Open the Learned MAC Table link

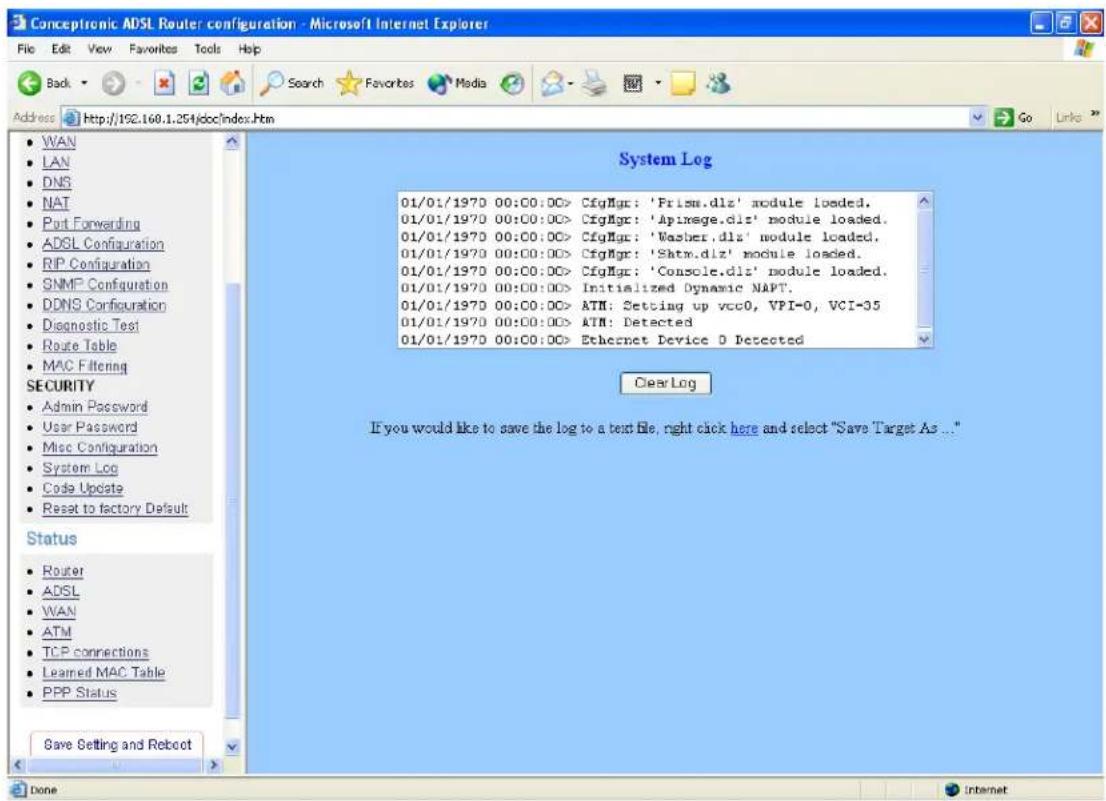[104, 673]
